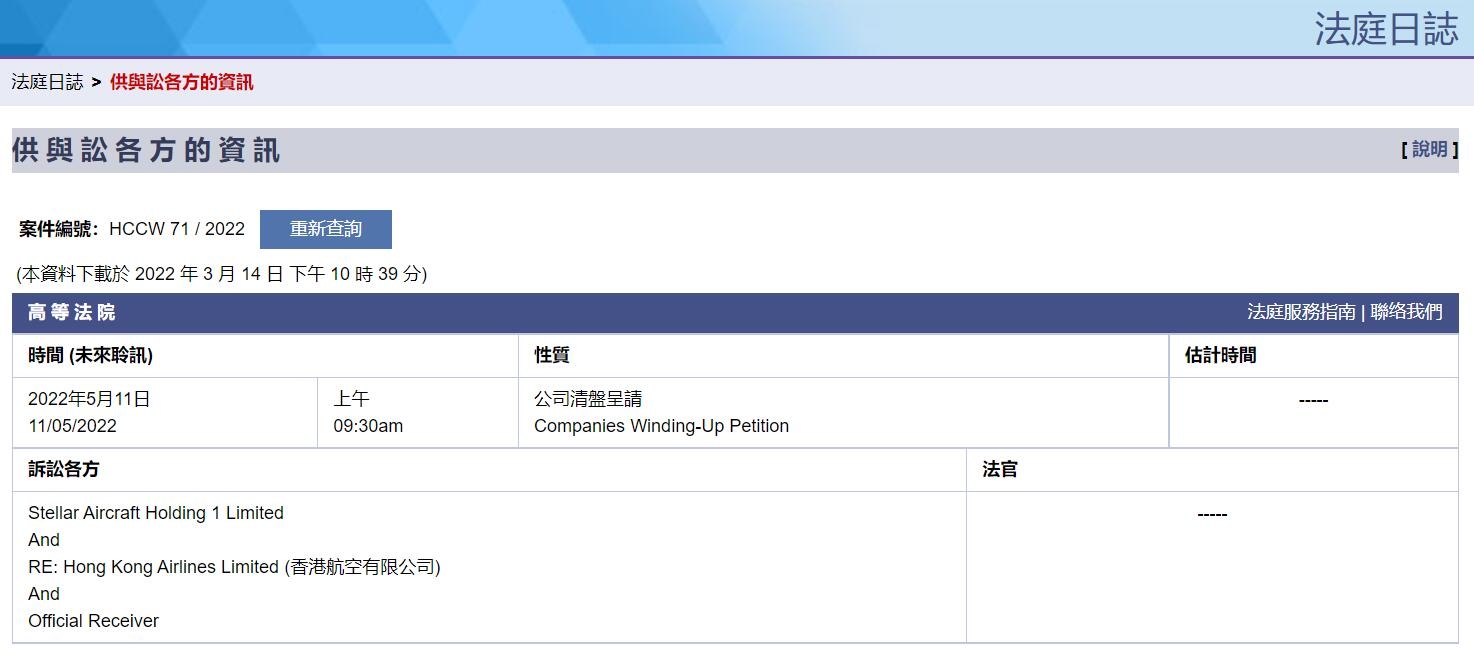Go to 法庭日誌 in the breadcrumb
The image size is (1474, 650).
click(x=47, y=82)
